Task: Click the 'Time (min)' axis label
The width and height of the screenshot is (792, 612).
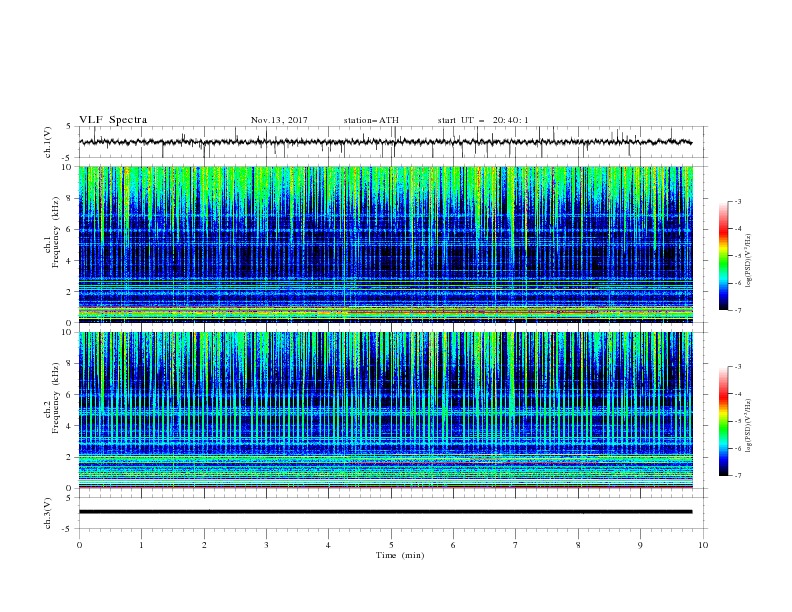Action: [400, 555]
